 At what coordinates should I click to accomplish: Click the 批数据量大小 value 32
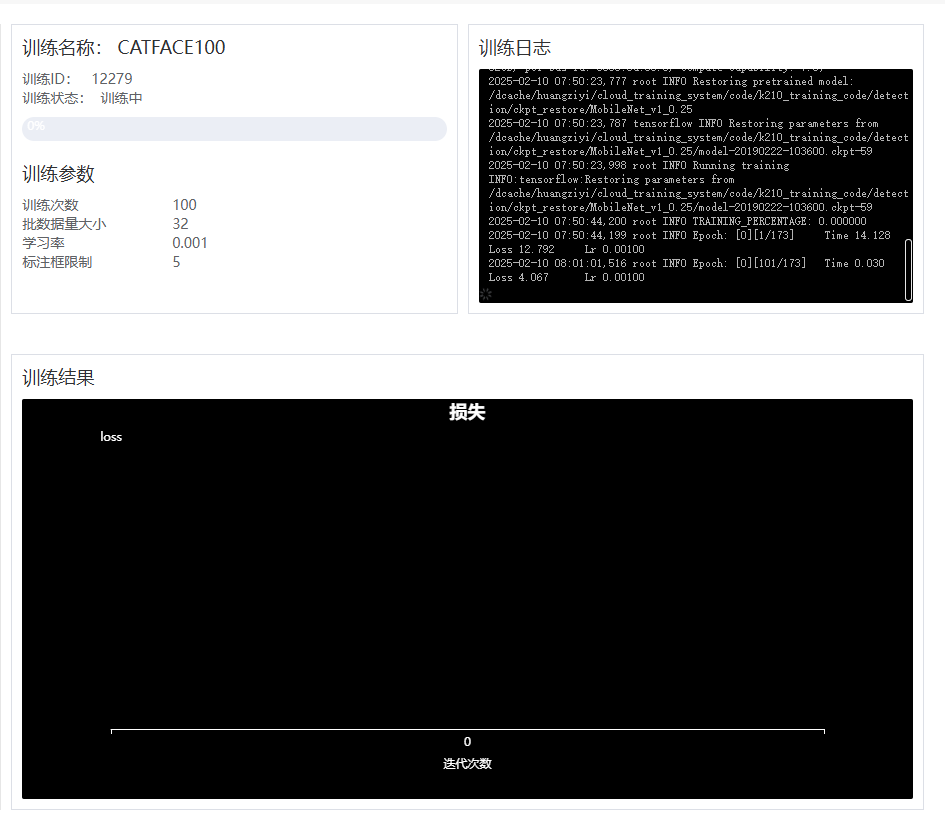180,224
